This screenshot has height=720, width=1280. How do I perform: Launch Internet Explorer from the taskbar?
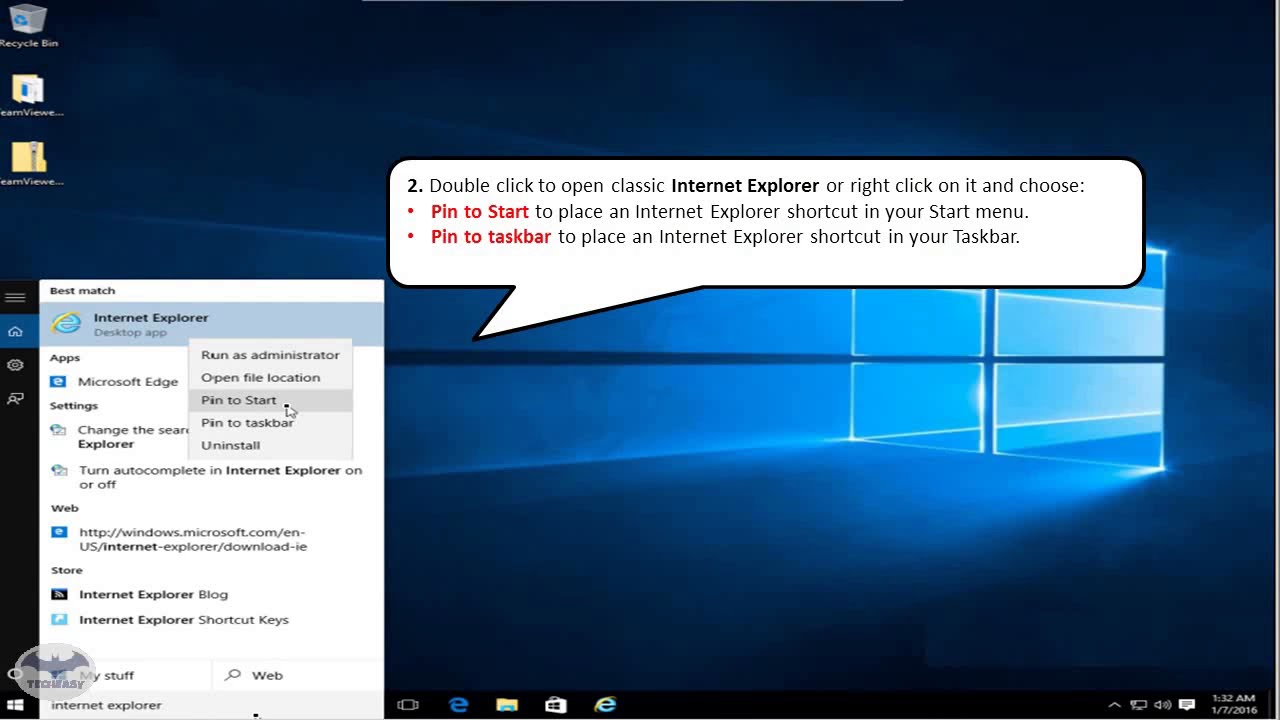click(x=605, y=705)
